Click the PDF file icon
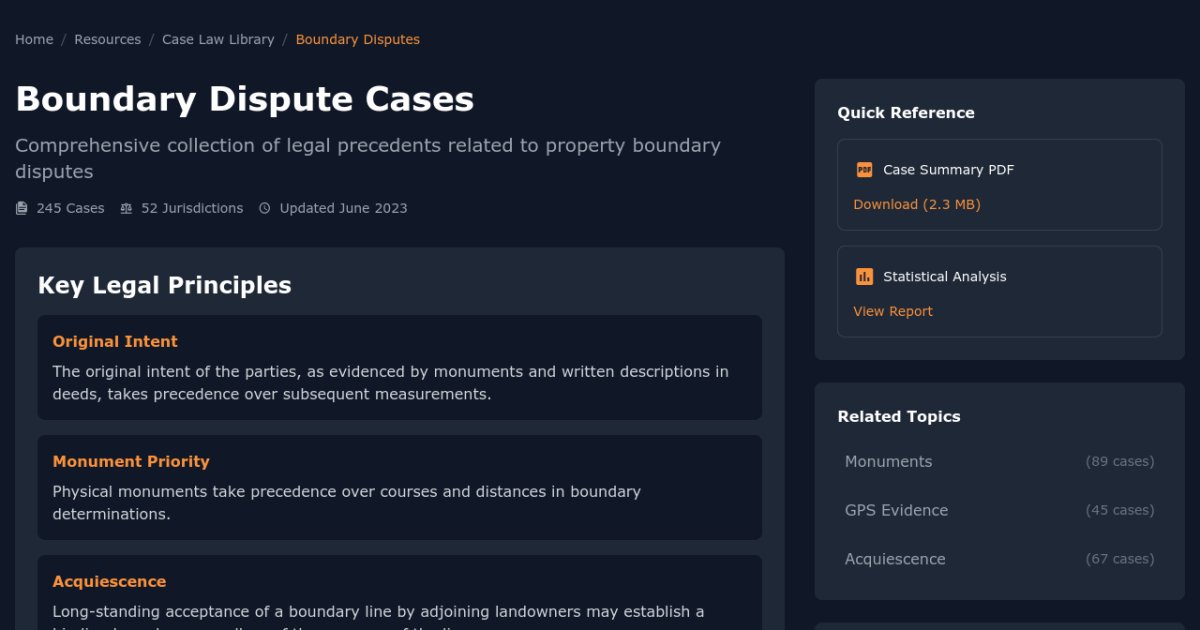Image resolution: width=1200 pixels, height=630 pixels. (864, 170)
